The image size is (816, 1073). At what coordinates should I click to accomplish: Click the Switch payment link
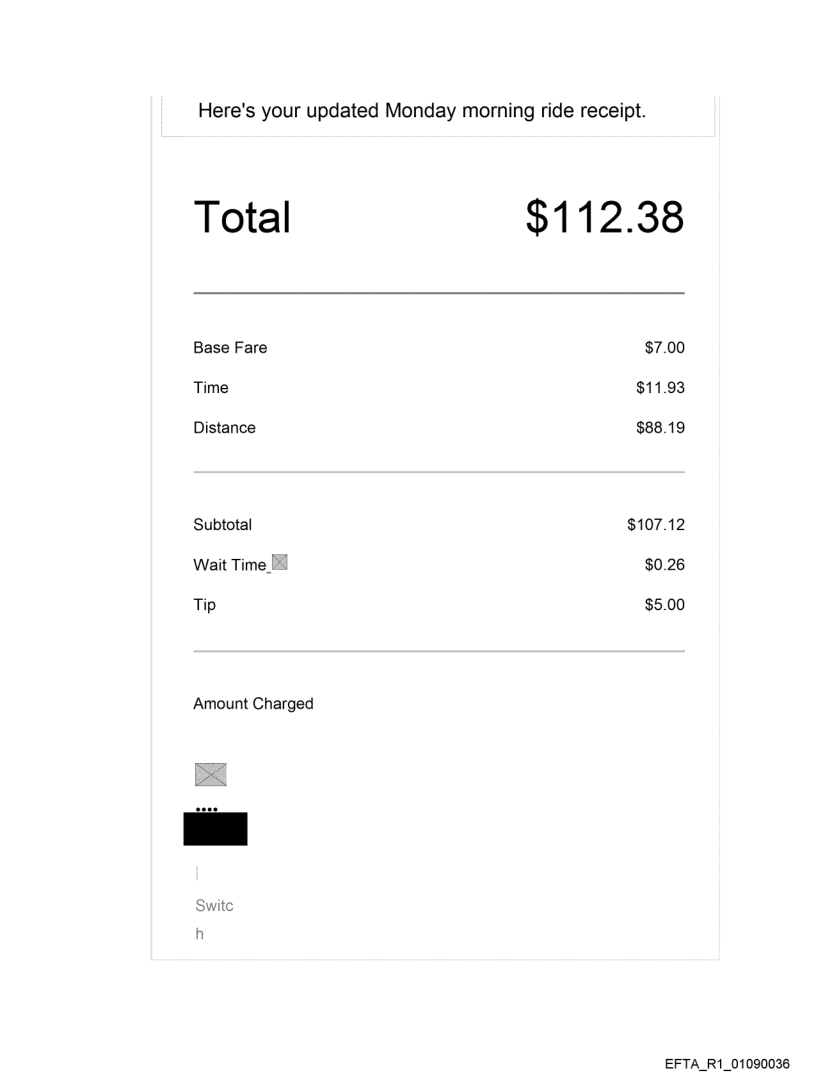(213, 919)
